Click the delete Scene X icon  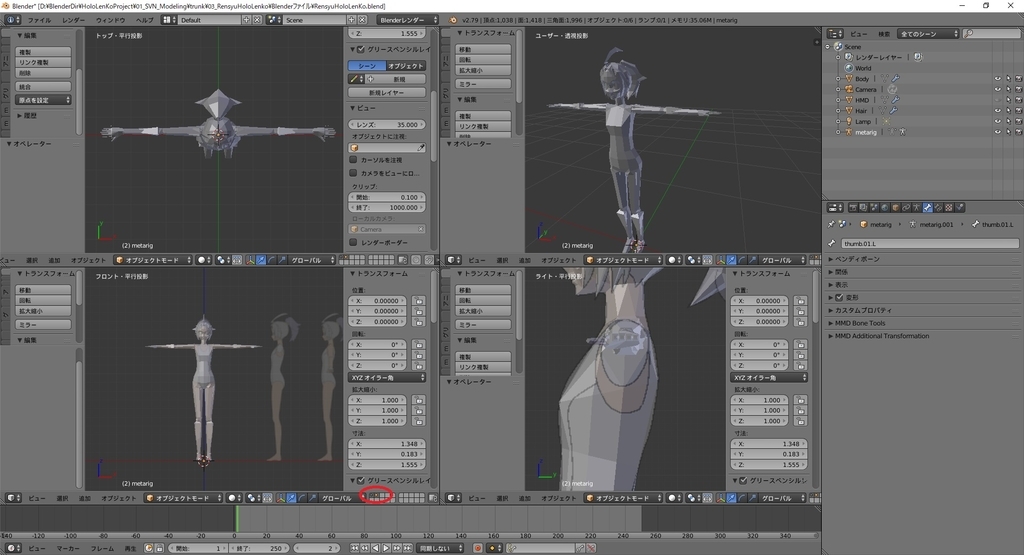pos(362,20)
